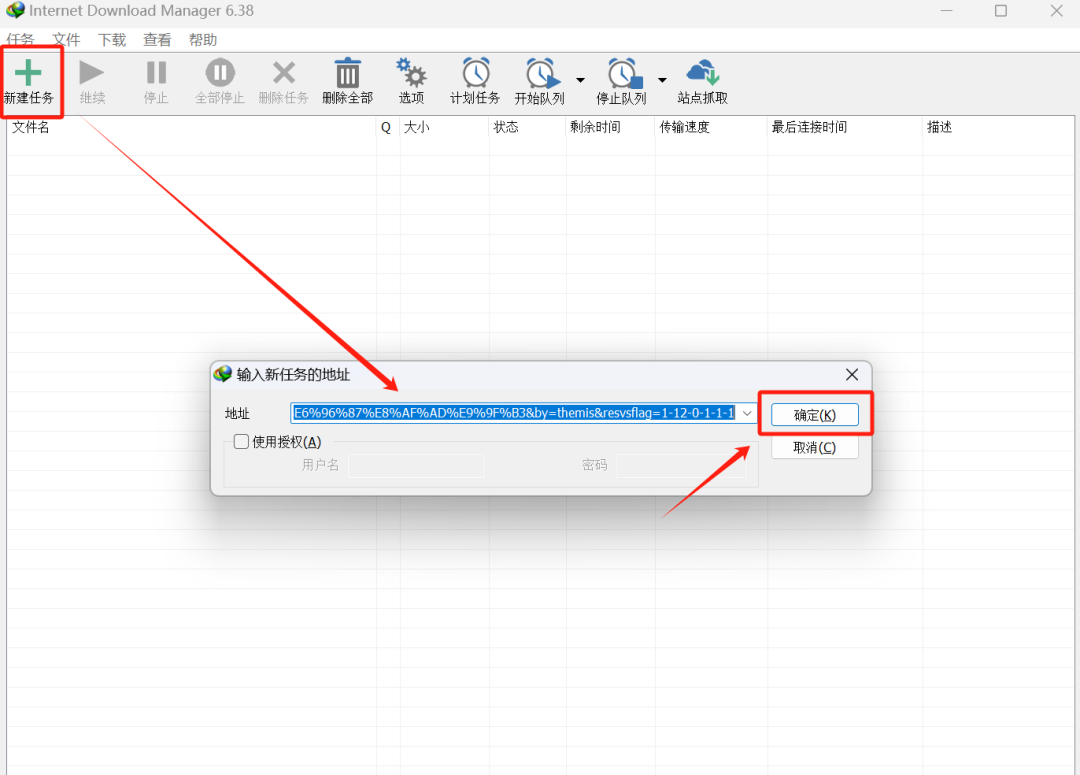Click the 停止队列 clock icon

pyautogui.click(x=625, y=74)
